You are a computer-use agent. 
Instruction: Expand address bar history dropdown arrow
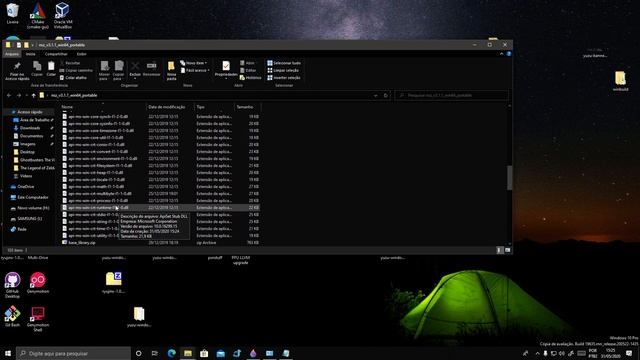coord(376,96)
